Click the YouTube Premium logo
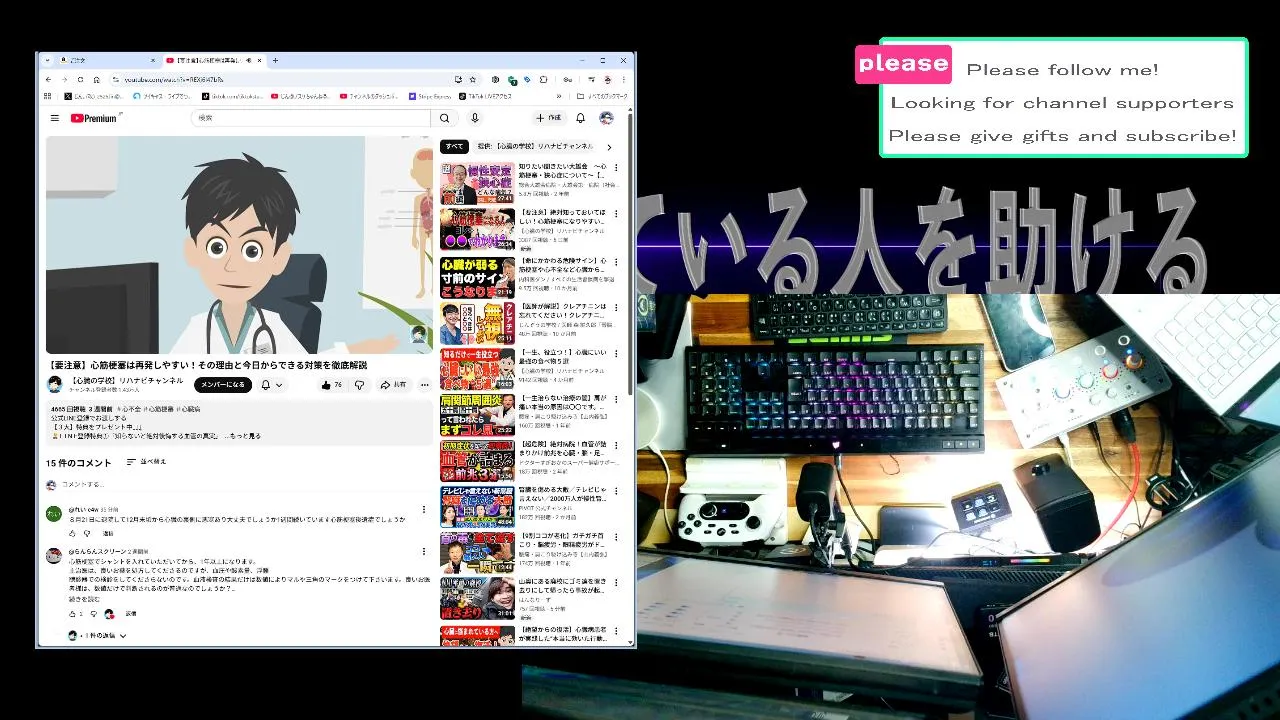 pyautogui.click(x=94, y=118)
